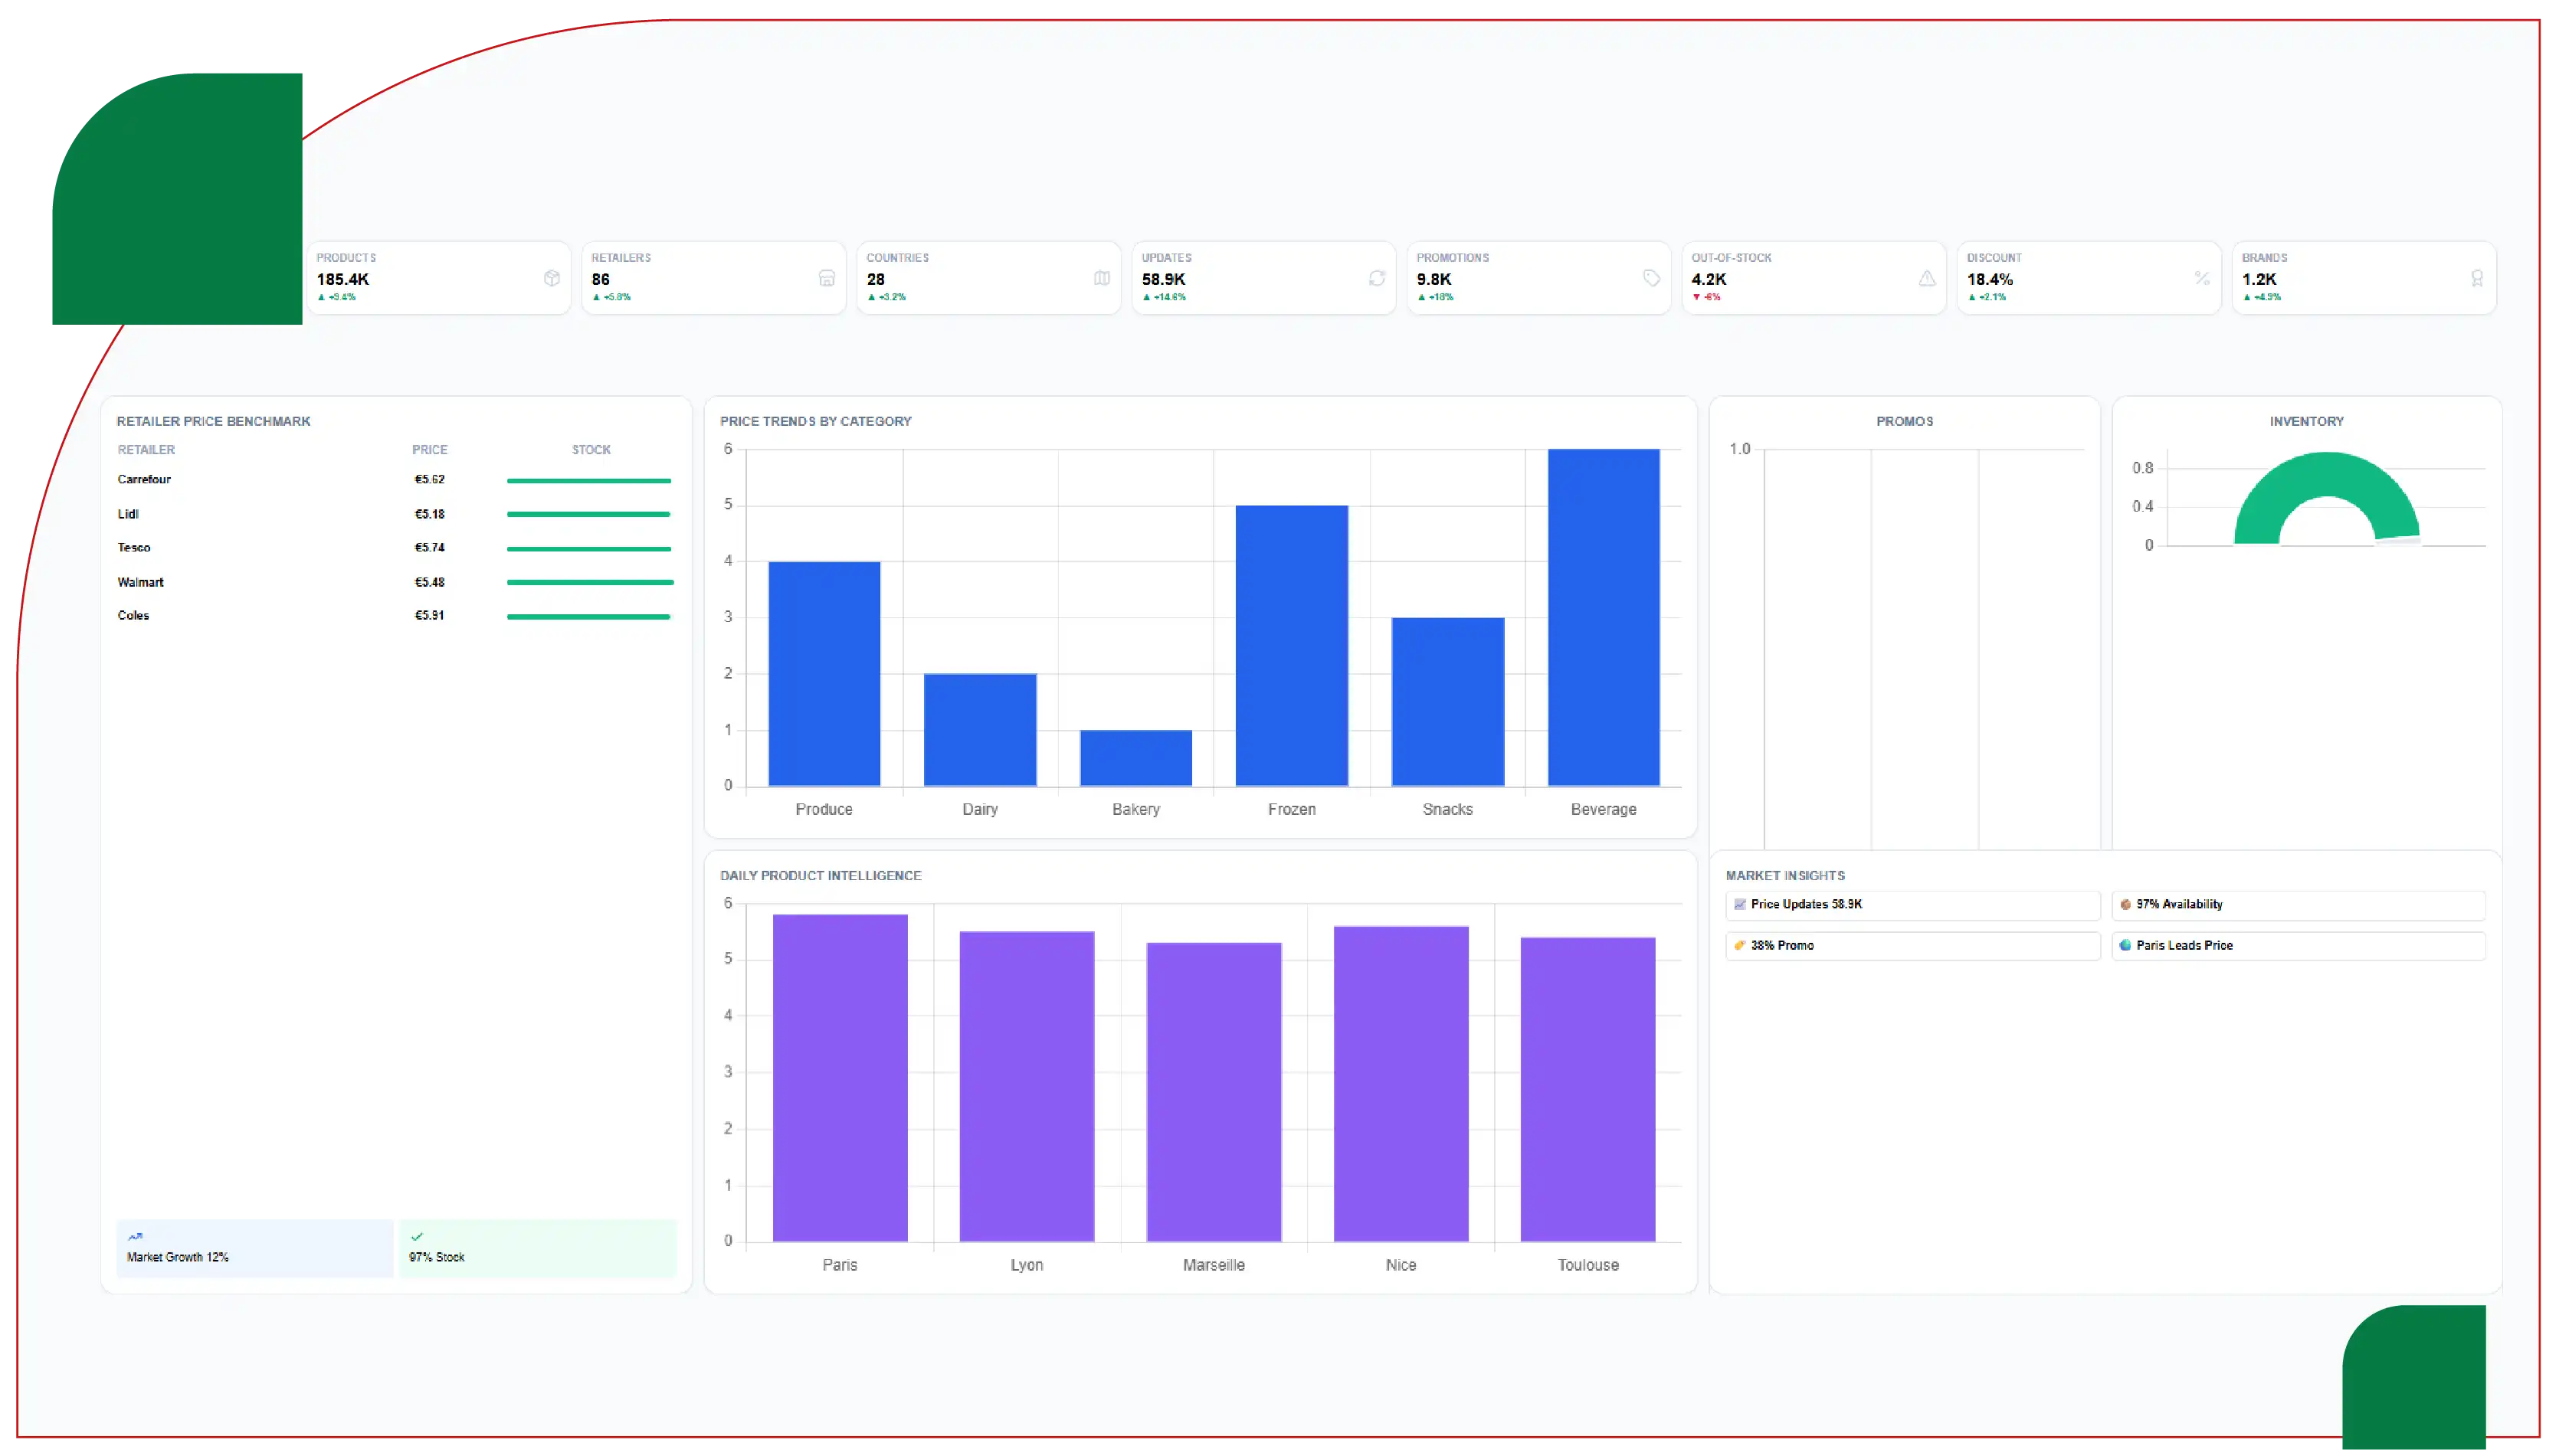Click the Frozen category bar

(1291, 645)
